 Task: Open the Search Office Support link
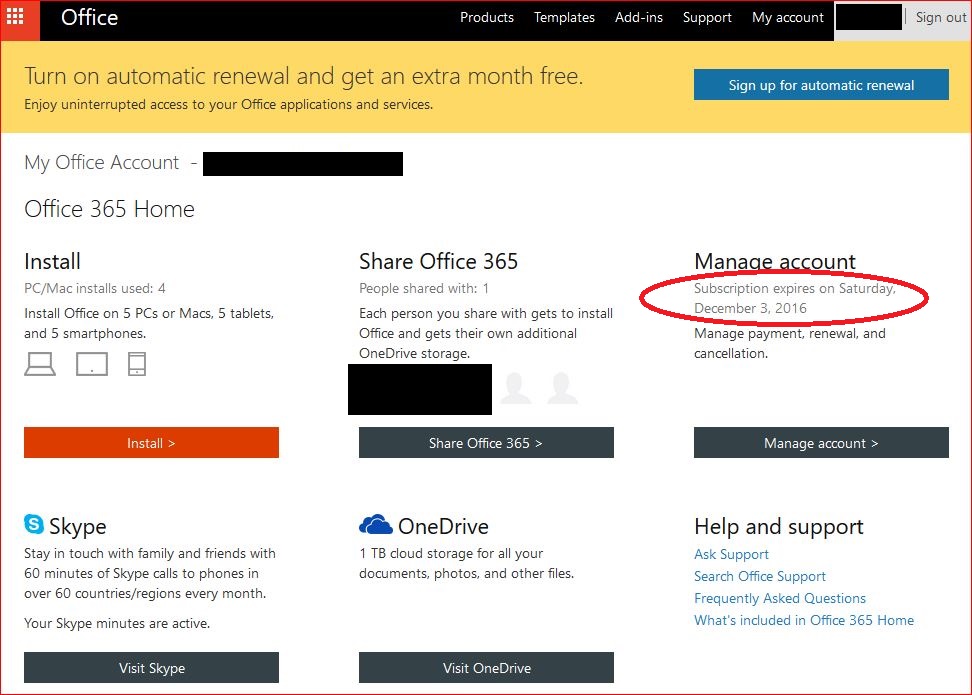pyautogui.click(x=760, y=577)
